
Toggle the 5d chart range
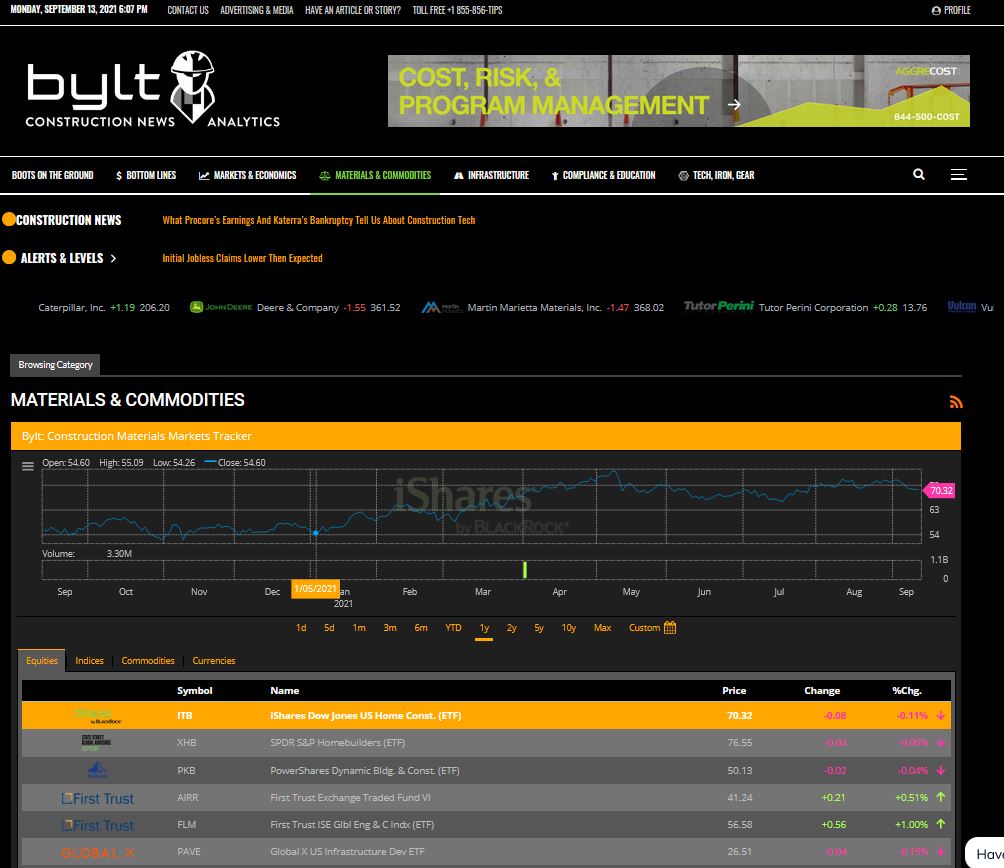click(329, 627)
